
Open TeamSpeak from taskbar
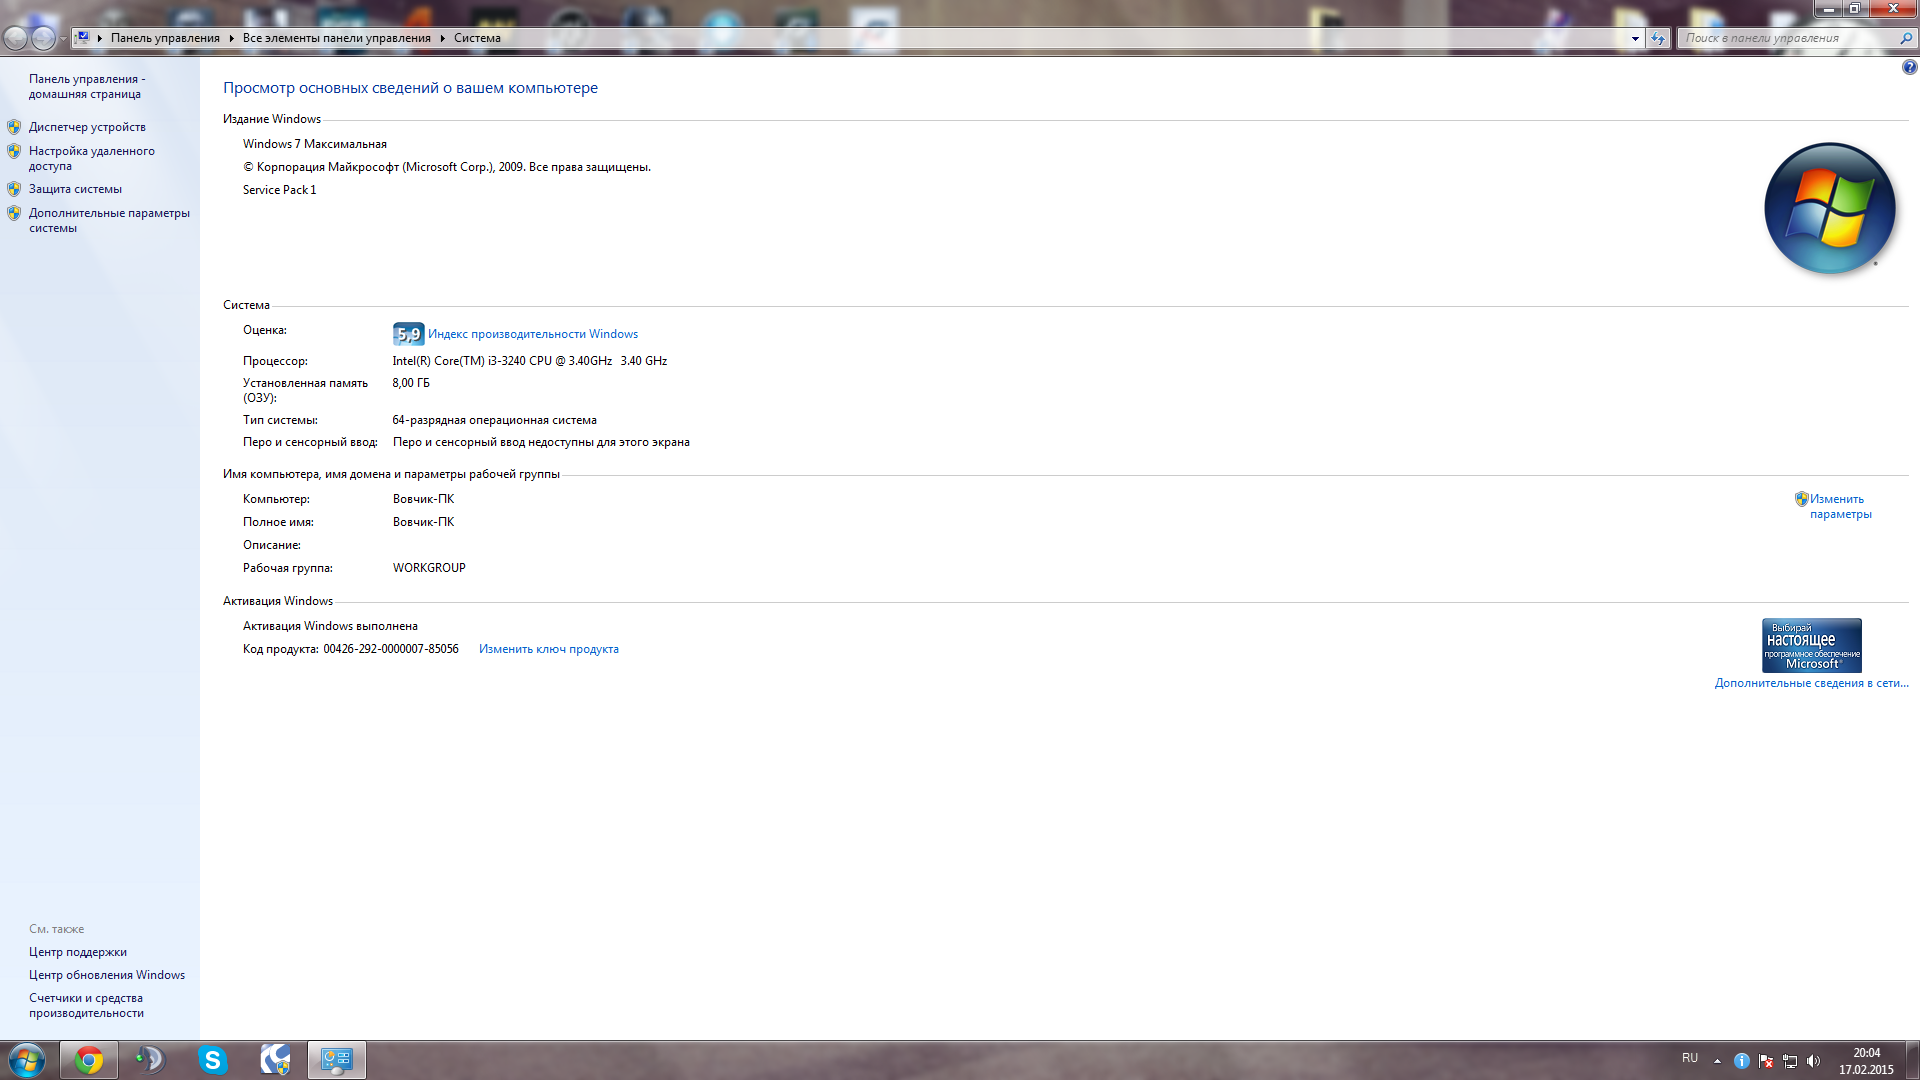[150, 1060]
